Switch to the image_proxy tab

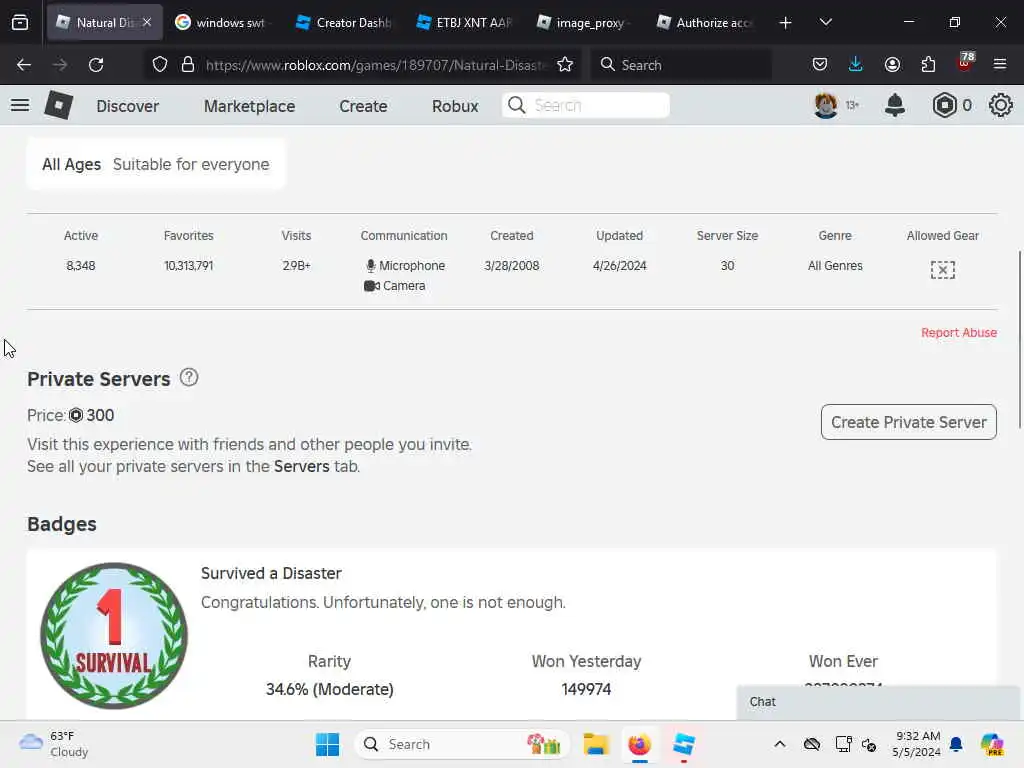coord(583,22)
